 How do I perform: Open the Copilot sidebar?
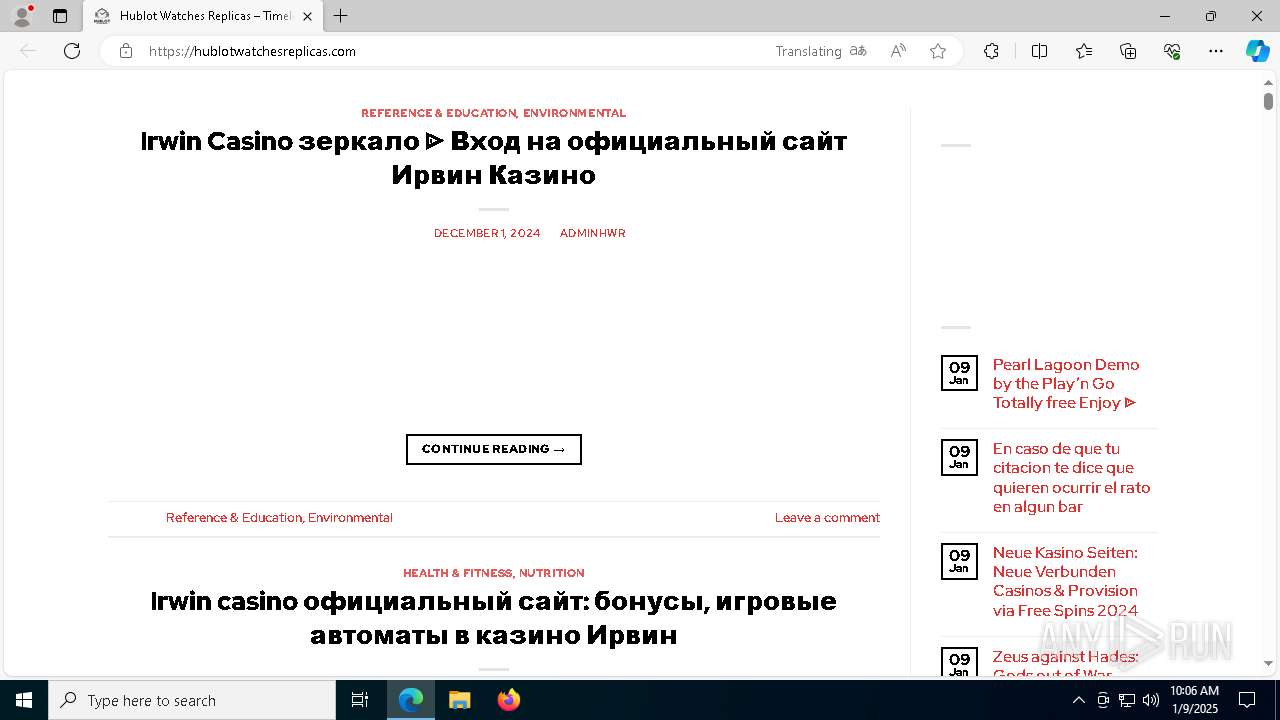tap(1258, 51)
